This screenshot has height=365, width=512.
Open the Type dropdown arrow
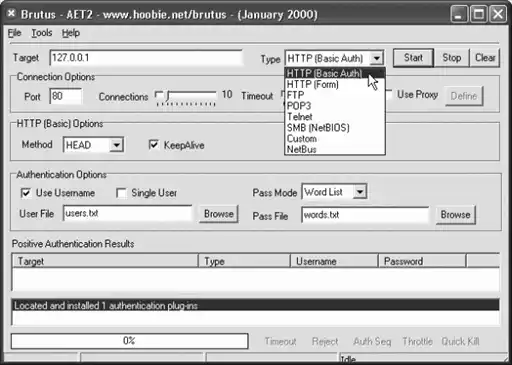[x=377, y=58]
